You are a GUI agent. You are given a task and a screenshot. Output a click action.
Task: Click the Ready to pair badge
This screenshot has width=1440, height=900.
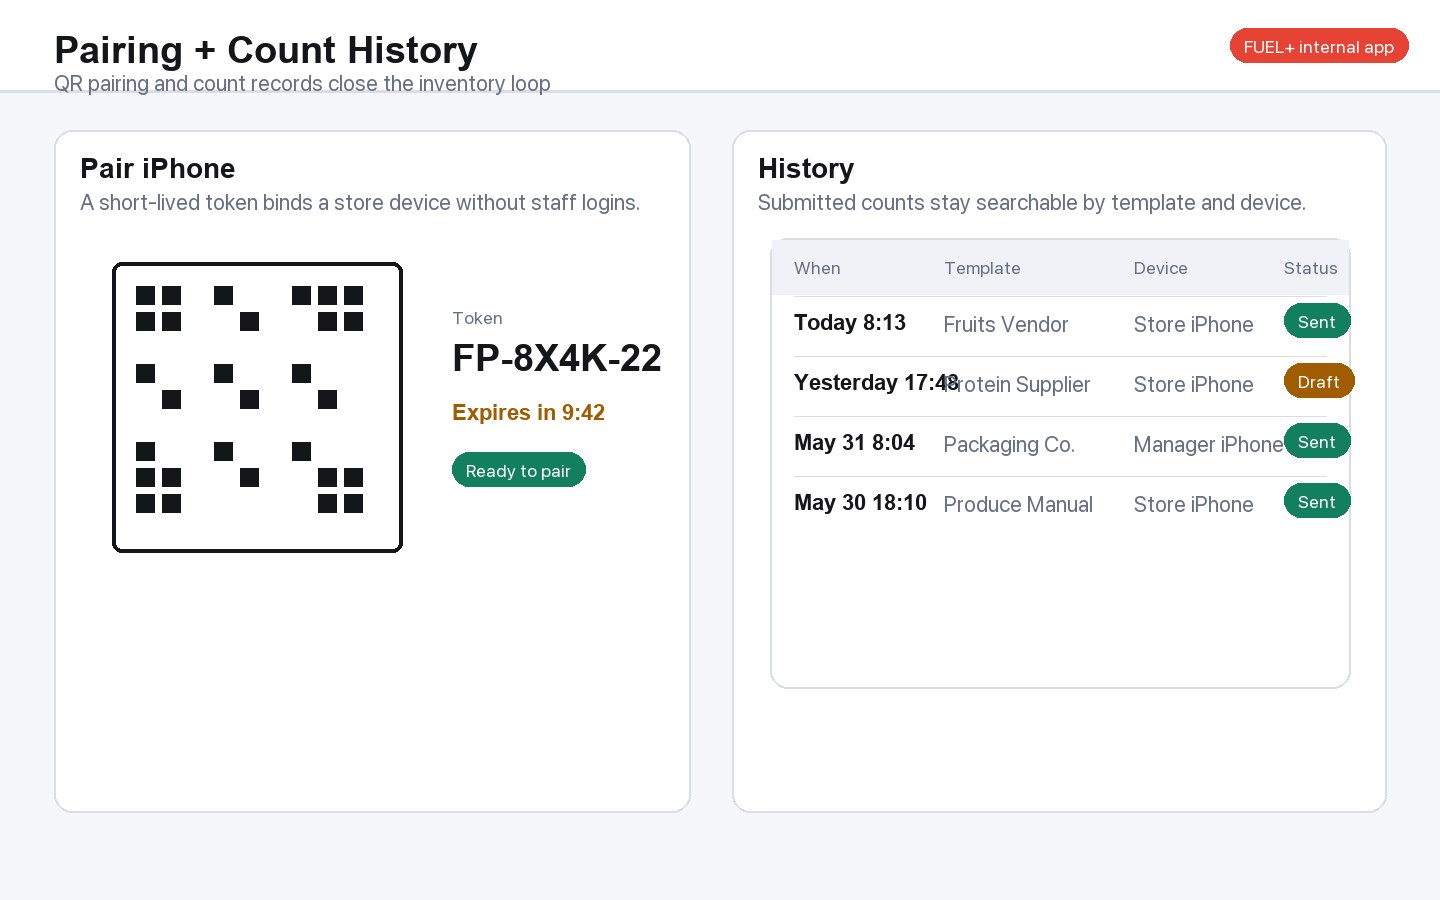(x=518, y=470)
